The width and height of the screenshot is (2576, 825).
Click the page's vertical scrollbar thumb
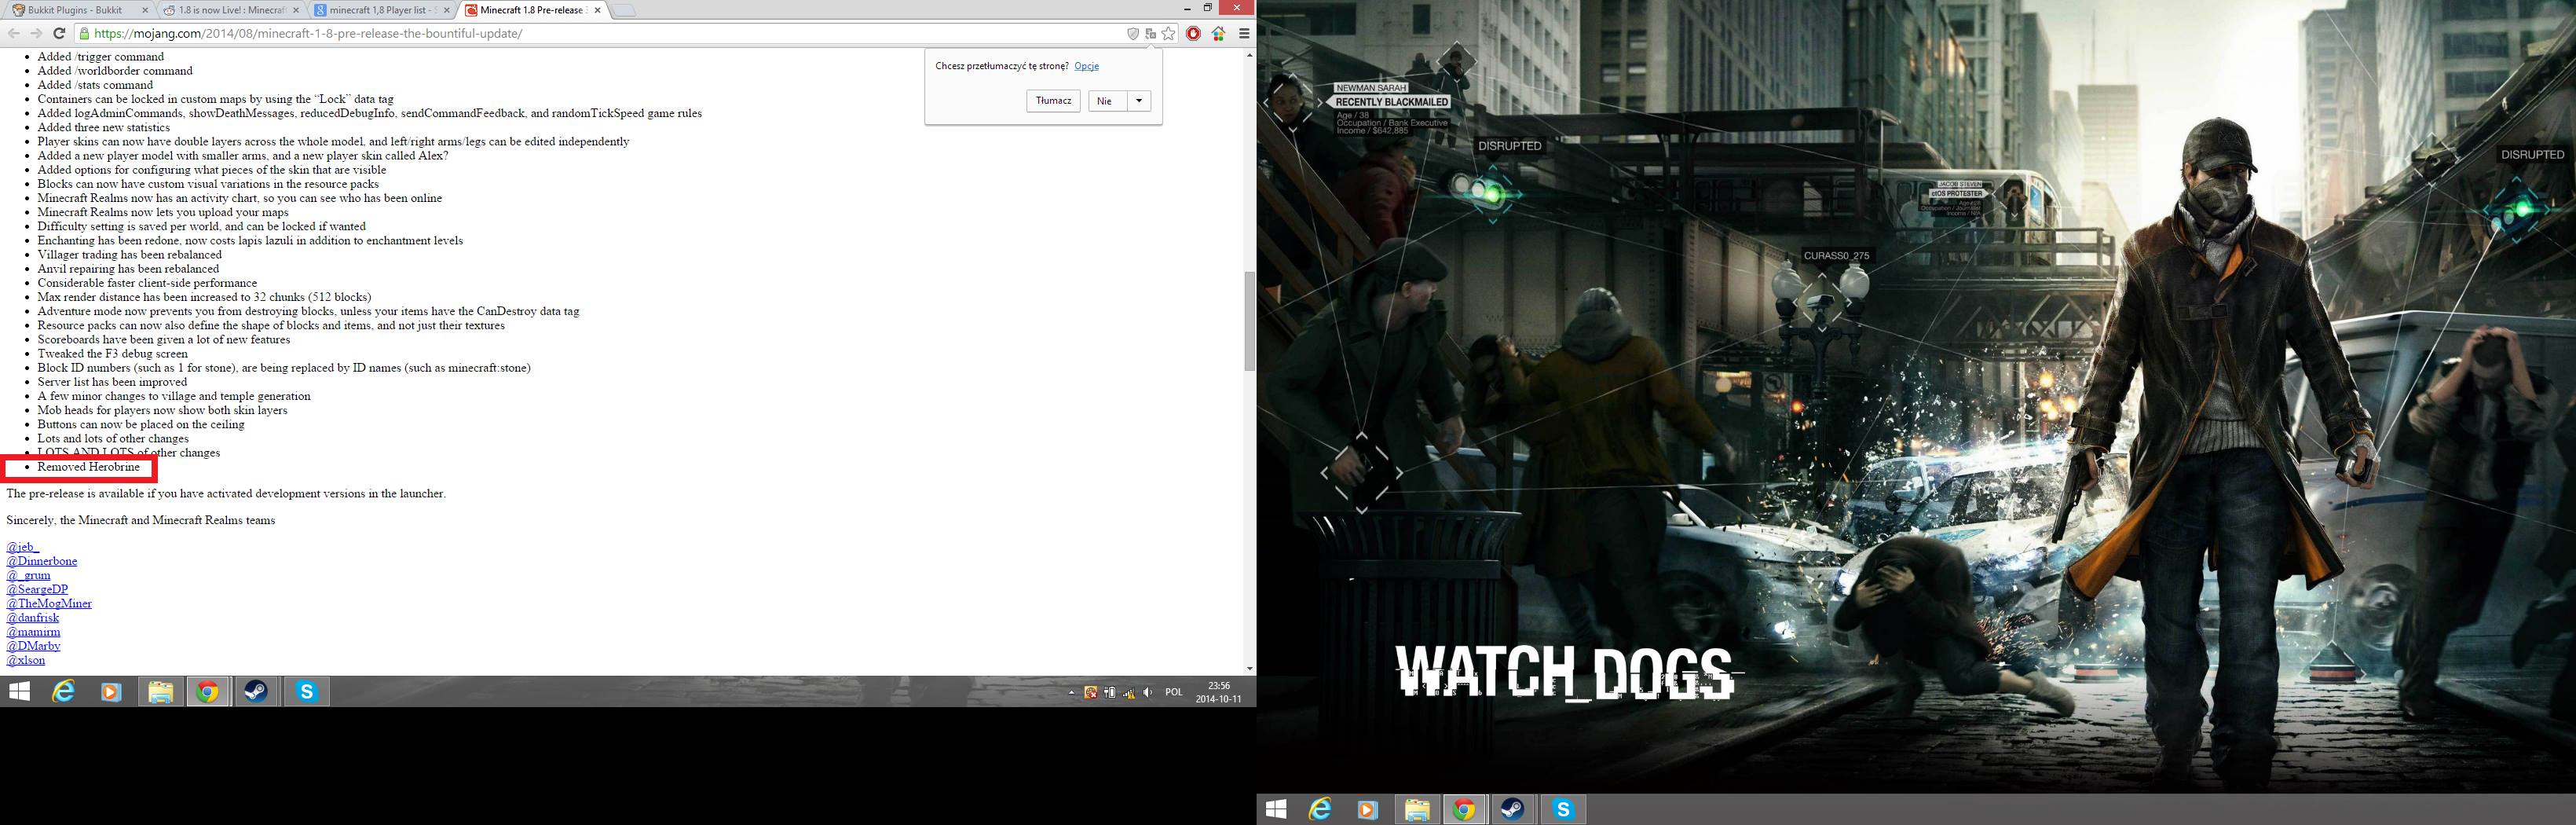coord(1249,321)
